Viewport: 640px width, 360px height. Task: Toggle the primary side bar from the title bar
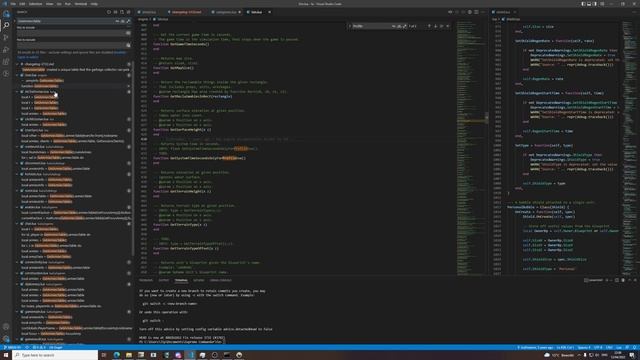click(583, 4)
